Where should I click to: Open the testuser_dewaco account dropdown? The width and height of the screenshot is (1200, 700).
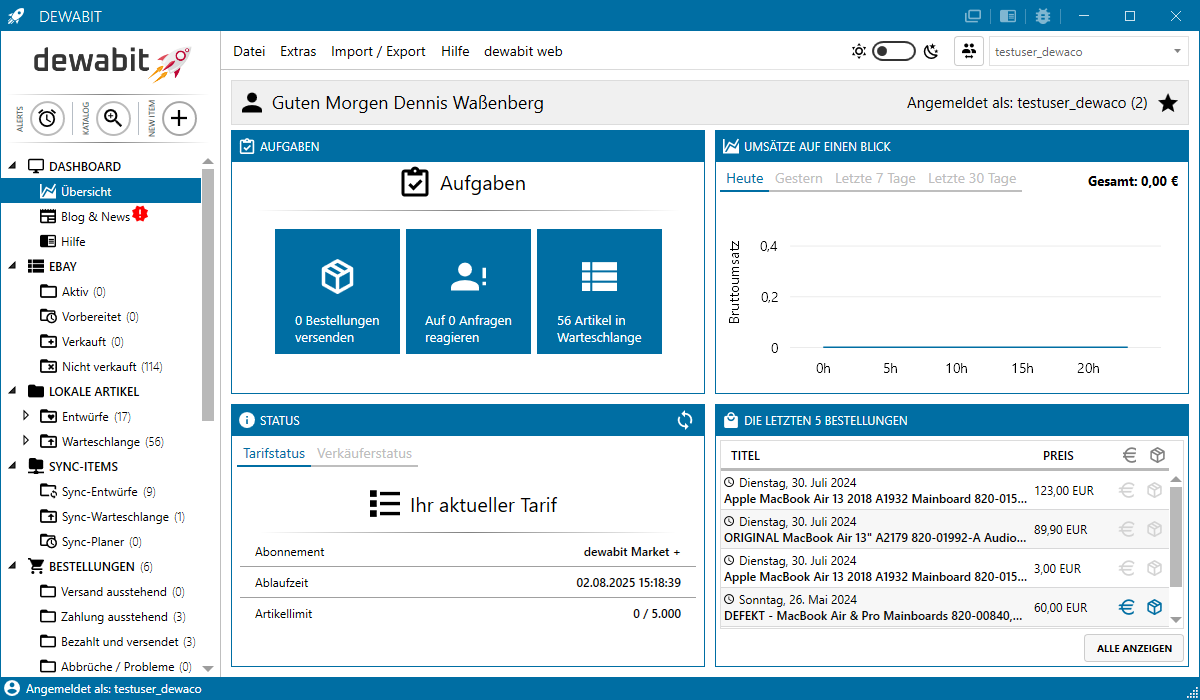pos(1087,52)
